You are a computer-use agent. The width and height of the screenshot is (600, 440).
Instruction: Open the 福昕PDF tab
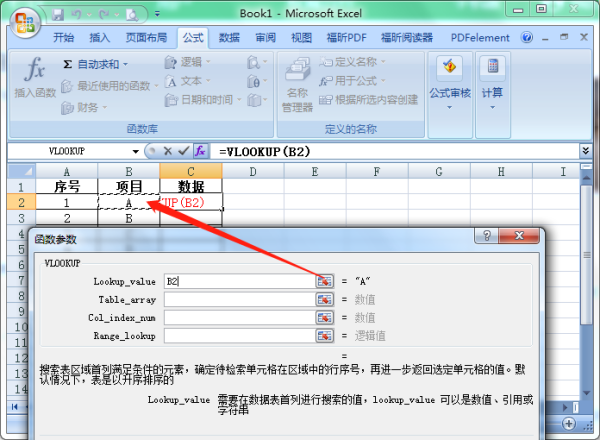click(x=346, y=37)
